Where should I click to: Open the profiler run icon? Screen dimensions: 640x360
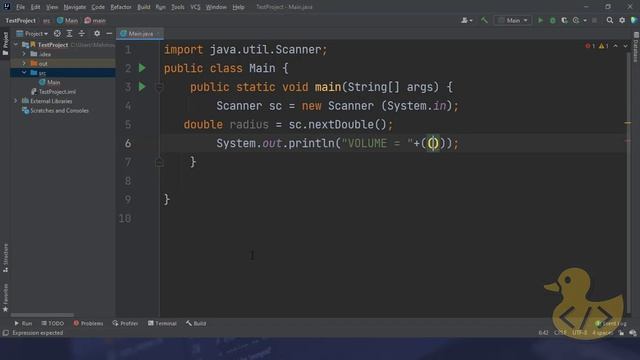point(576,20)
